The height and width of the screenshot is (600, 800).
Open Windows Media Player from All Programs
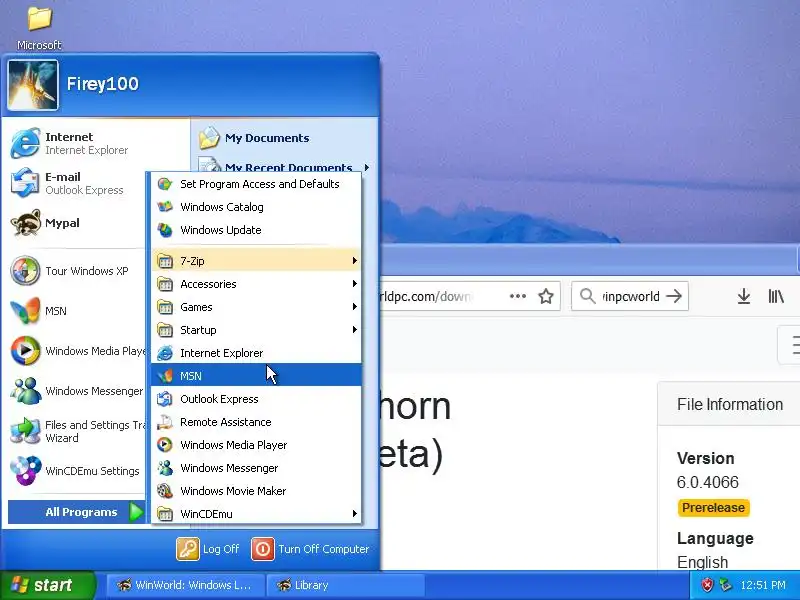tap(256, 445)
